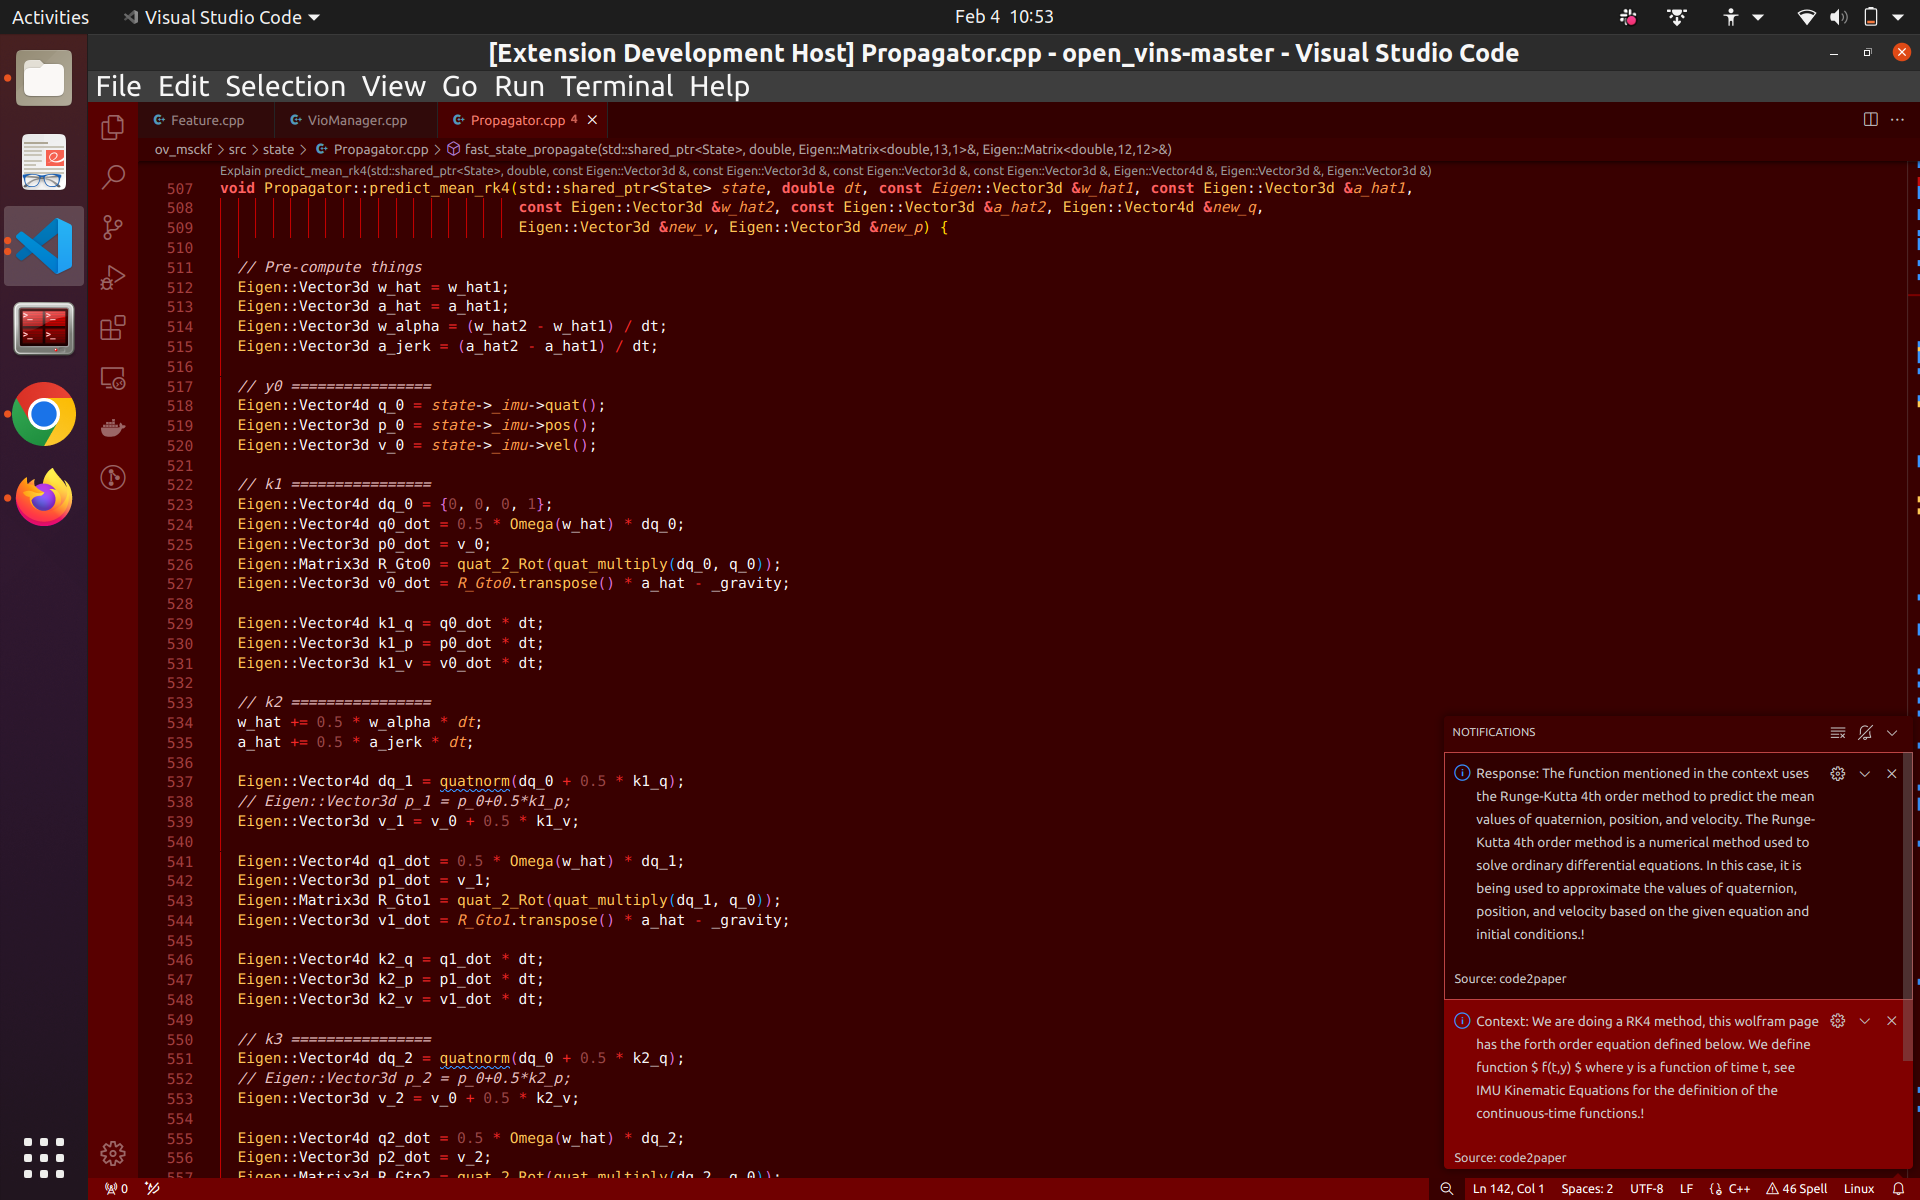Clear all notifications

(1837, 733)
